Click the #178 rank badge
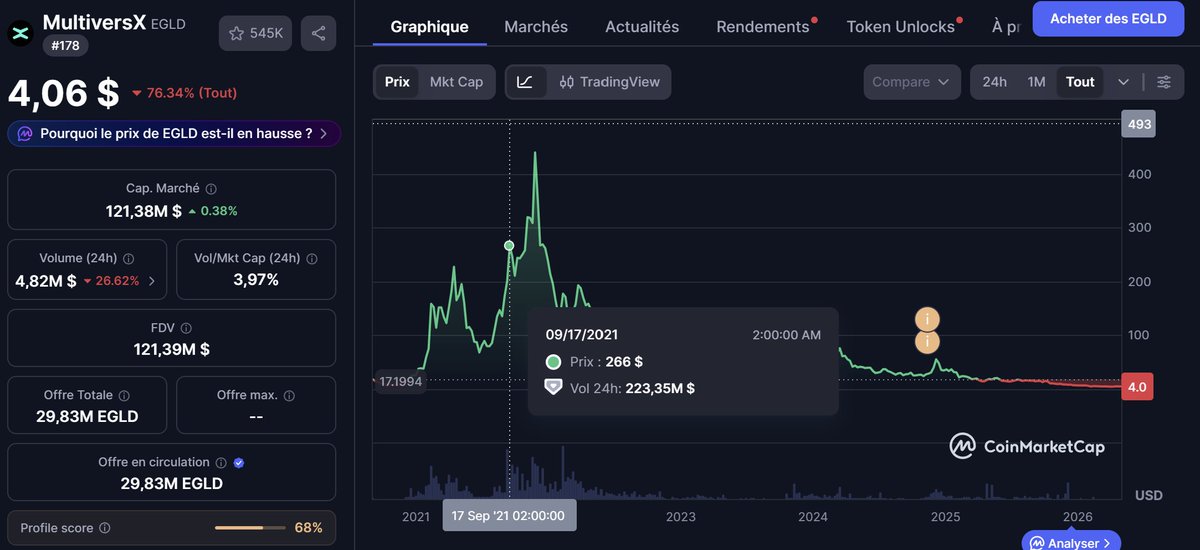Screen dimensions: 1200x550 65,44
